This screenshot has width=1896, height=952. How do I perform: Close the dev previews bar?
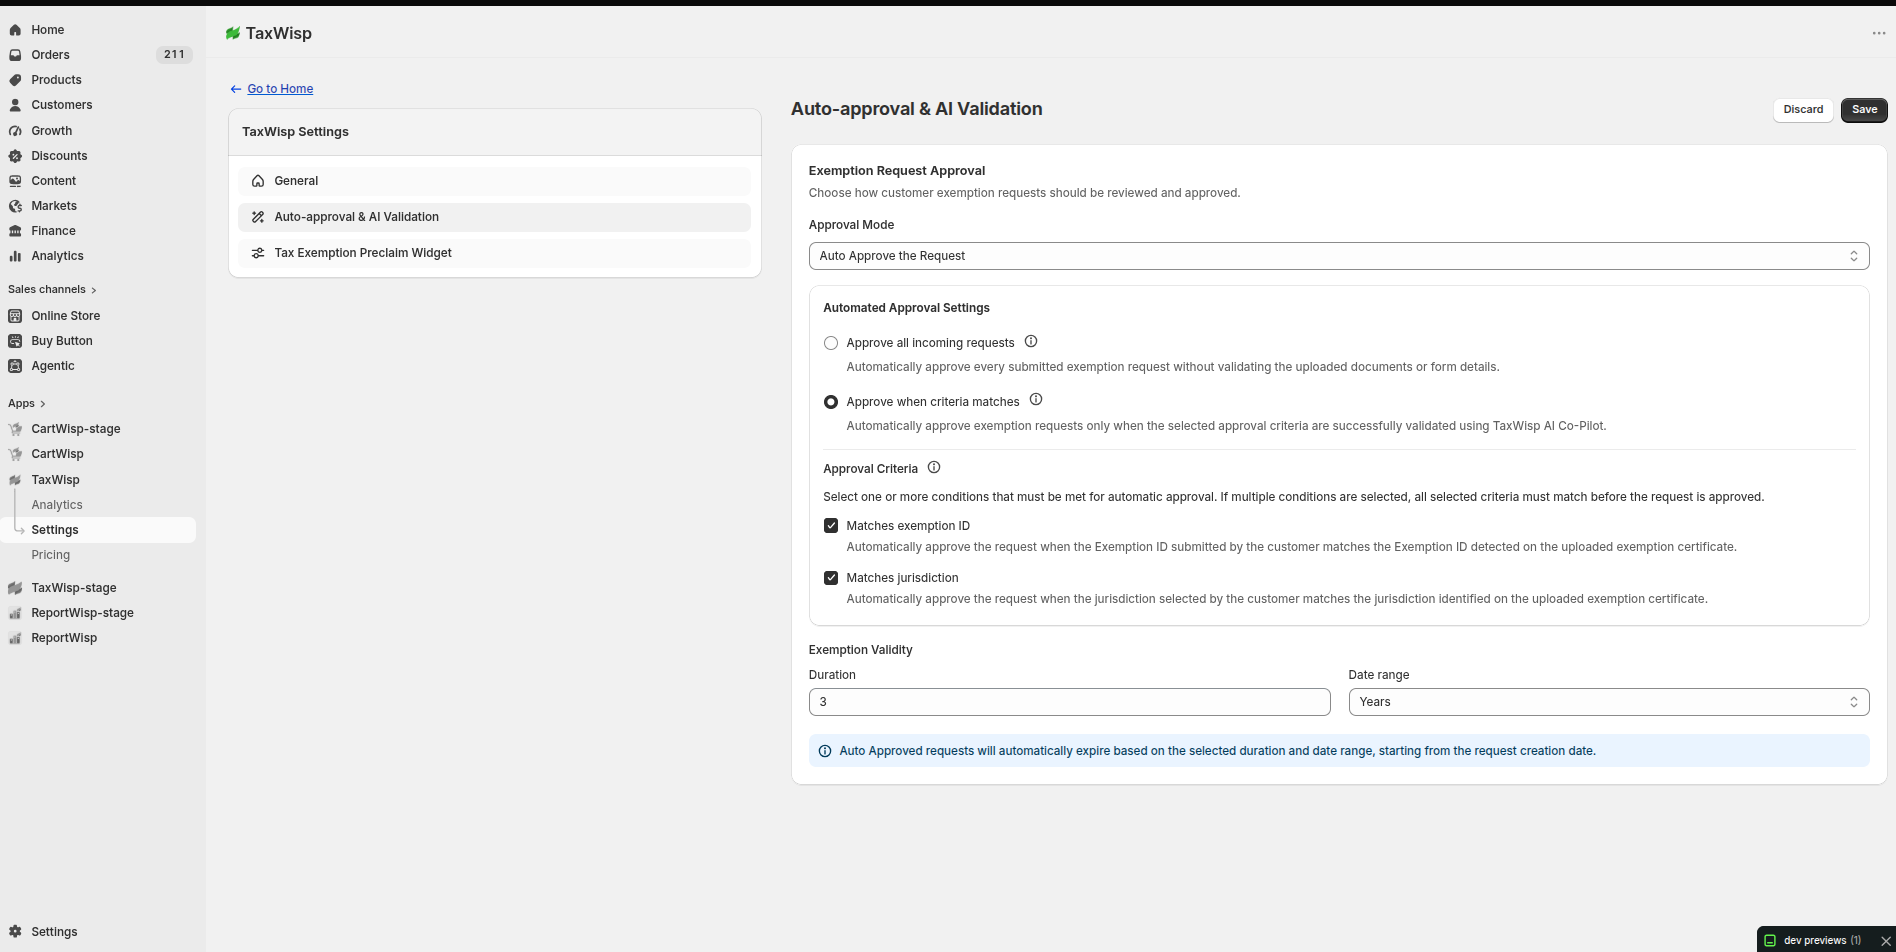click(1886, 941)
